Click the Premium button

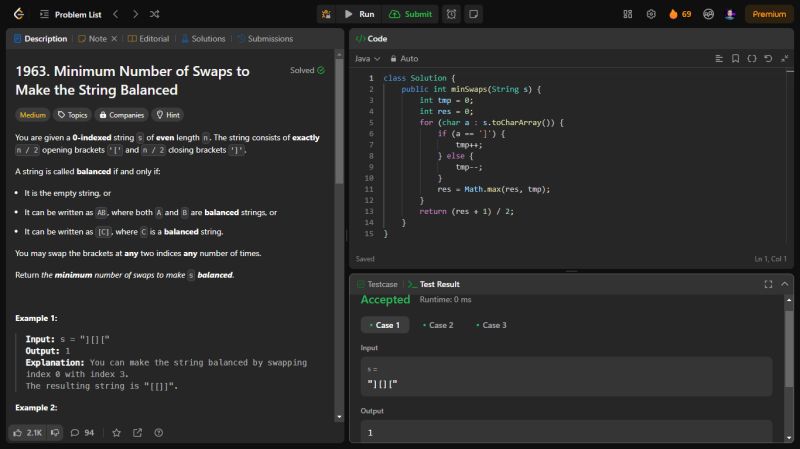(x=769, y=14)
